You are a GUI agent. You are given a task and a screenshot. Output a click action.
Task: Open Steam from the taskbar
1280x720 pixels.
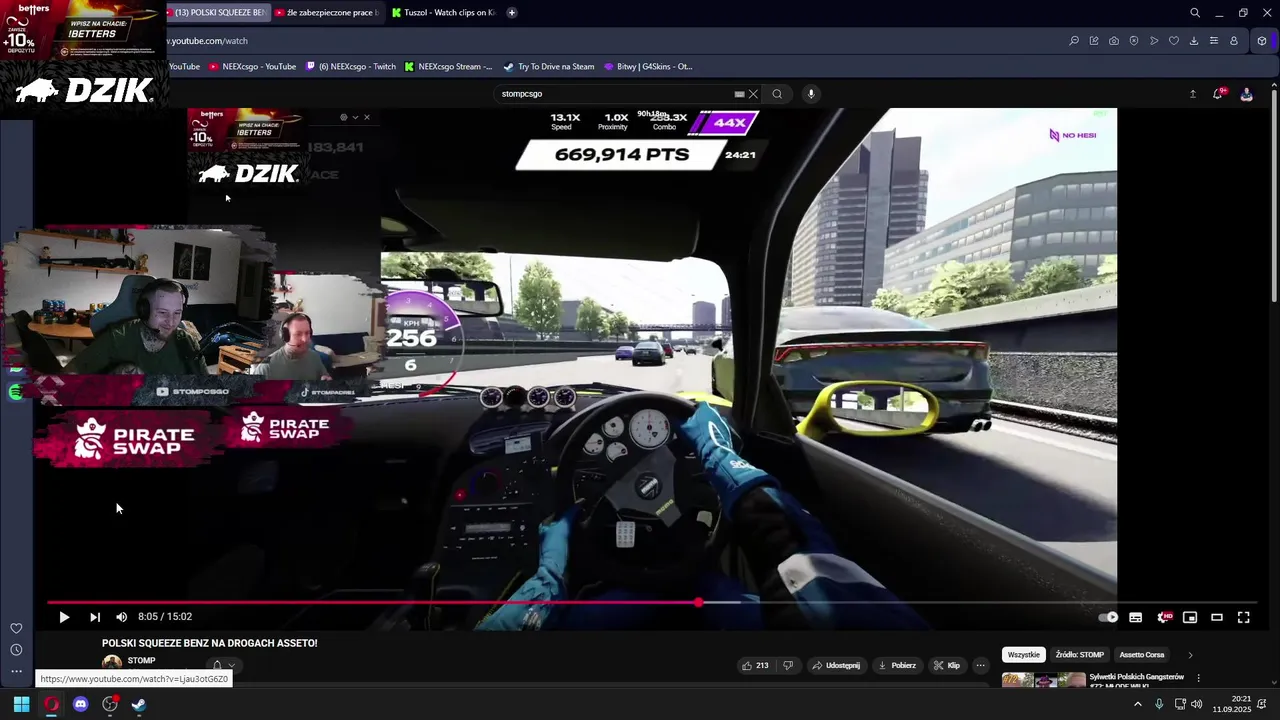click(139, 704)
